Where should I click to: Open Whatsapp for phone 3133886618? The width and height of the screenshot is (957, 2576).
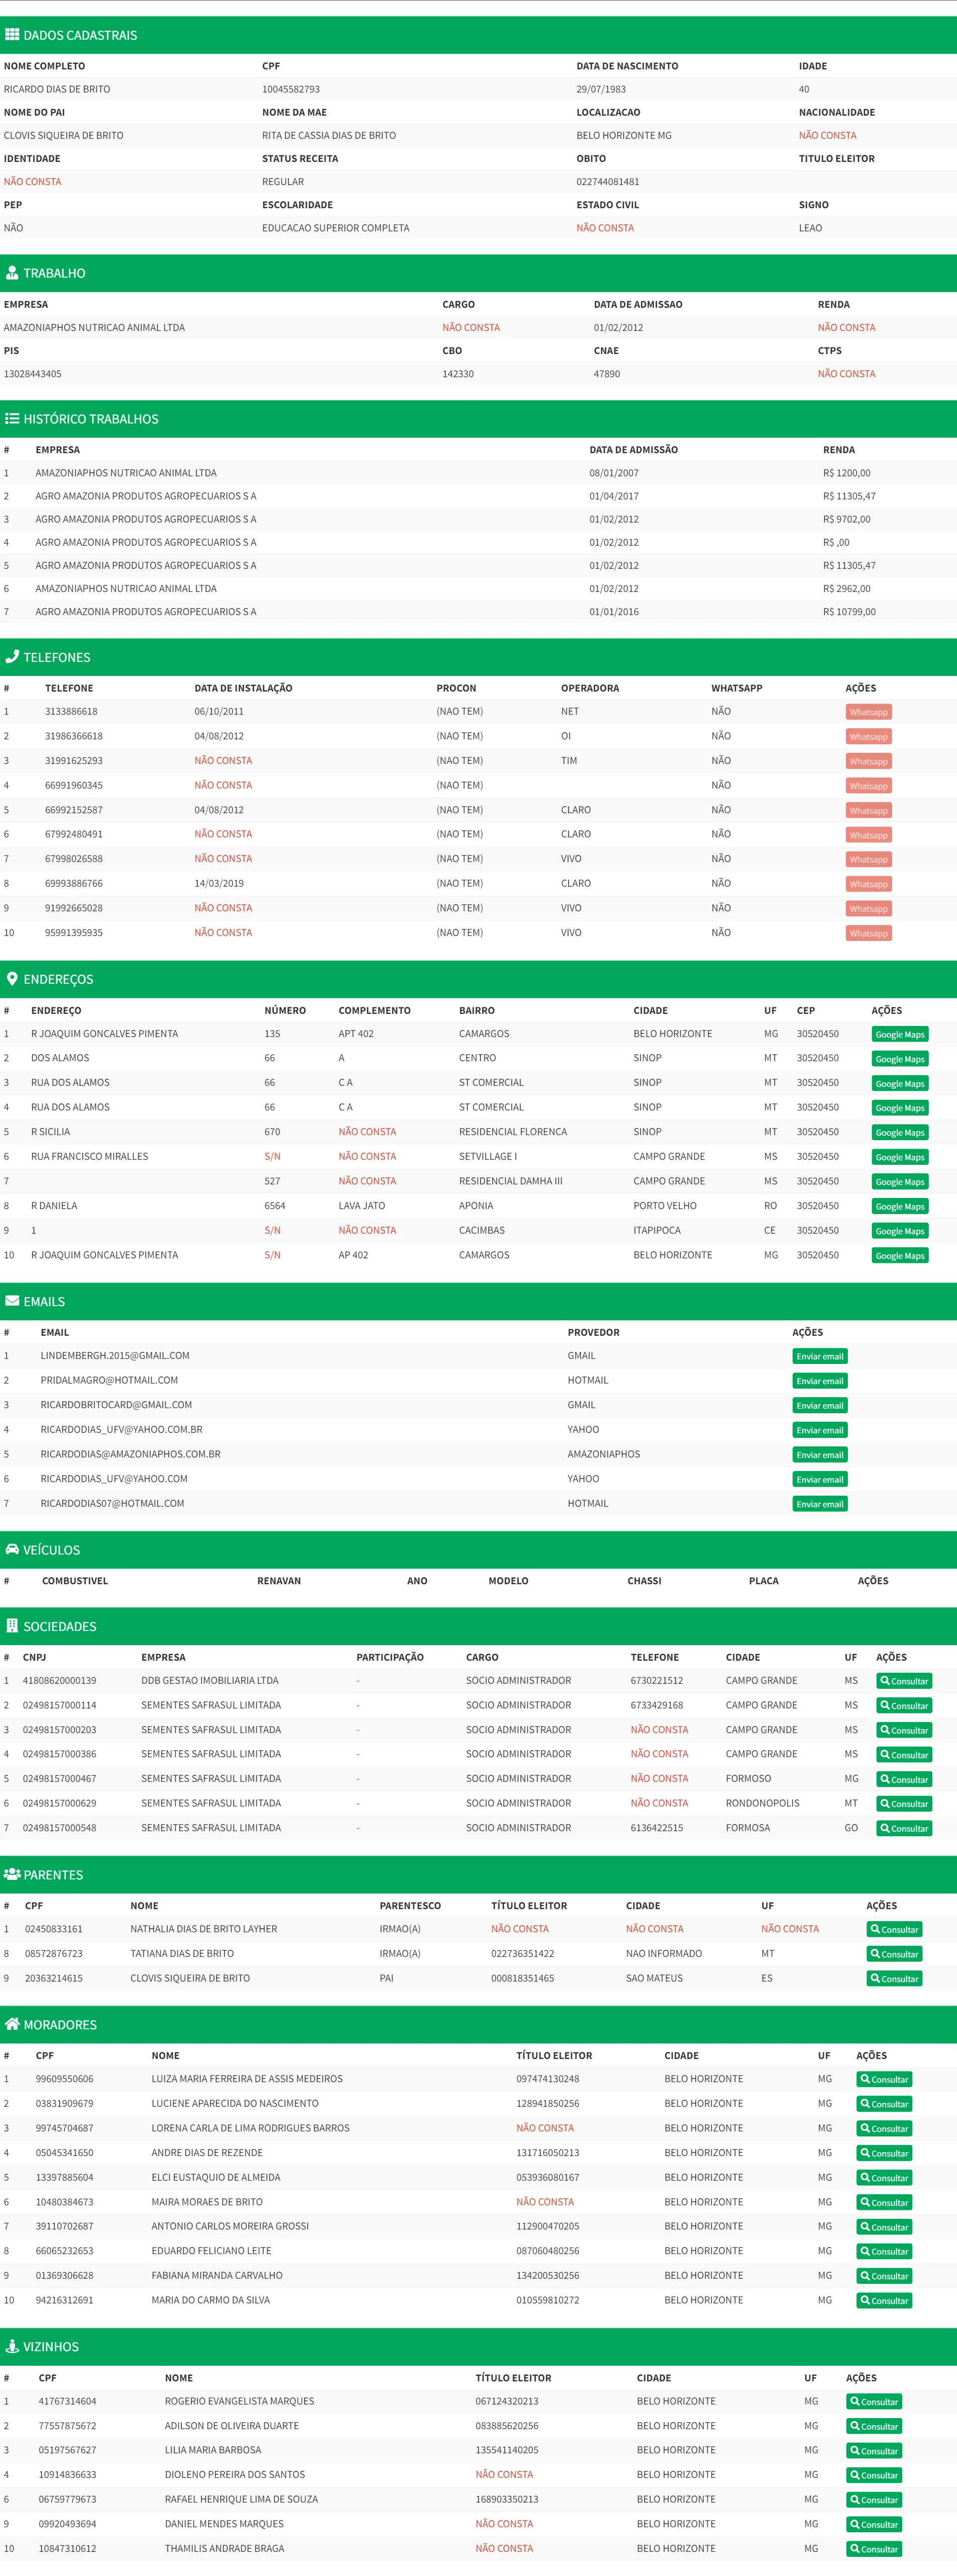(868, 712)
